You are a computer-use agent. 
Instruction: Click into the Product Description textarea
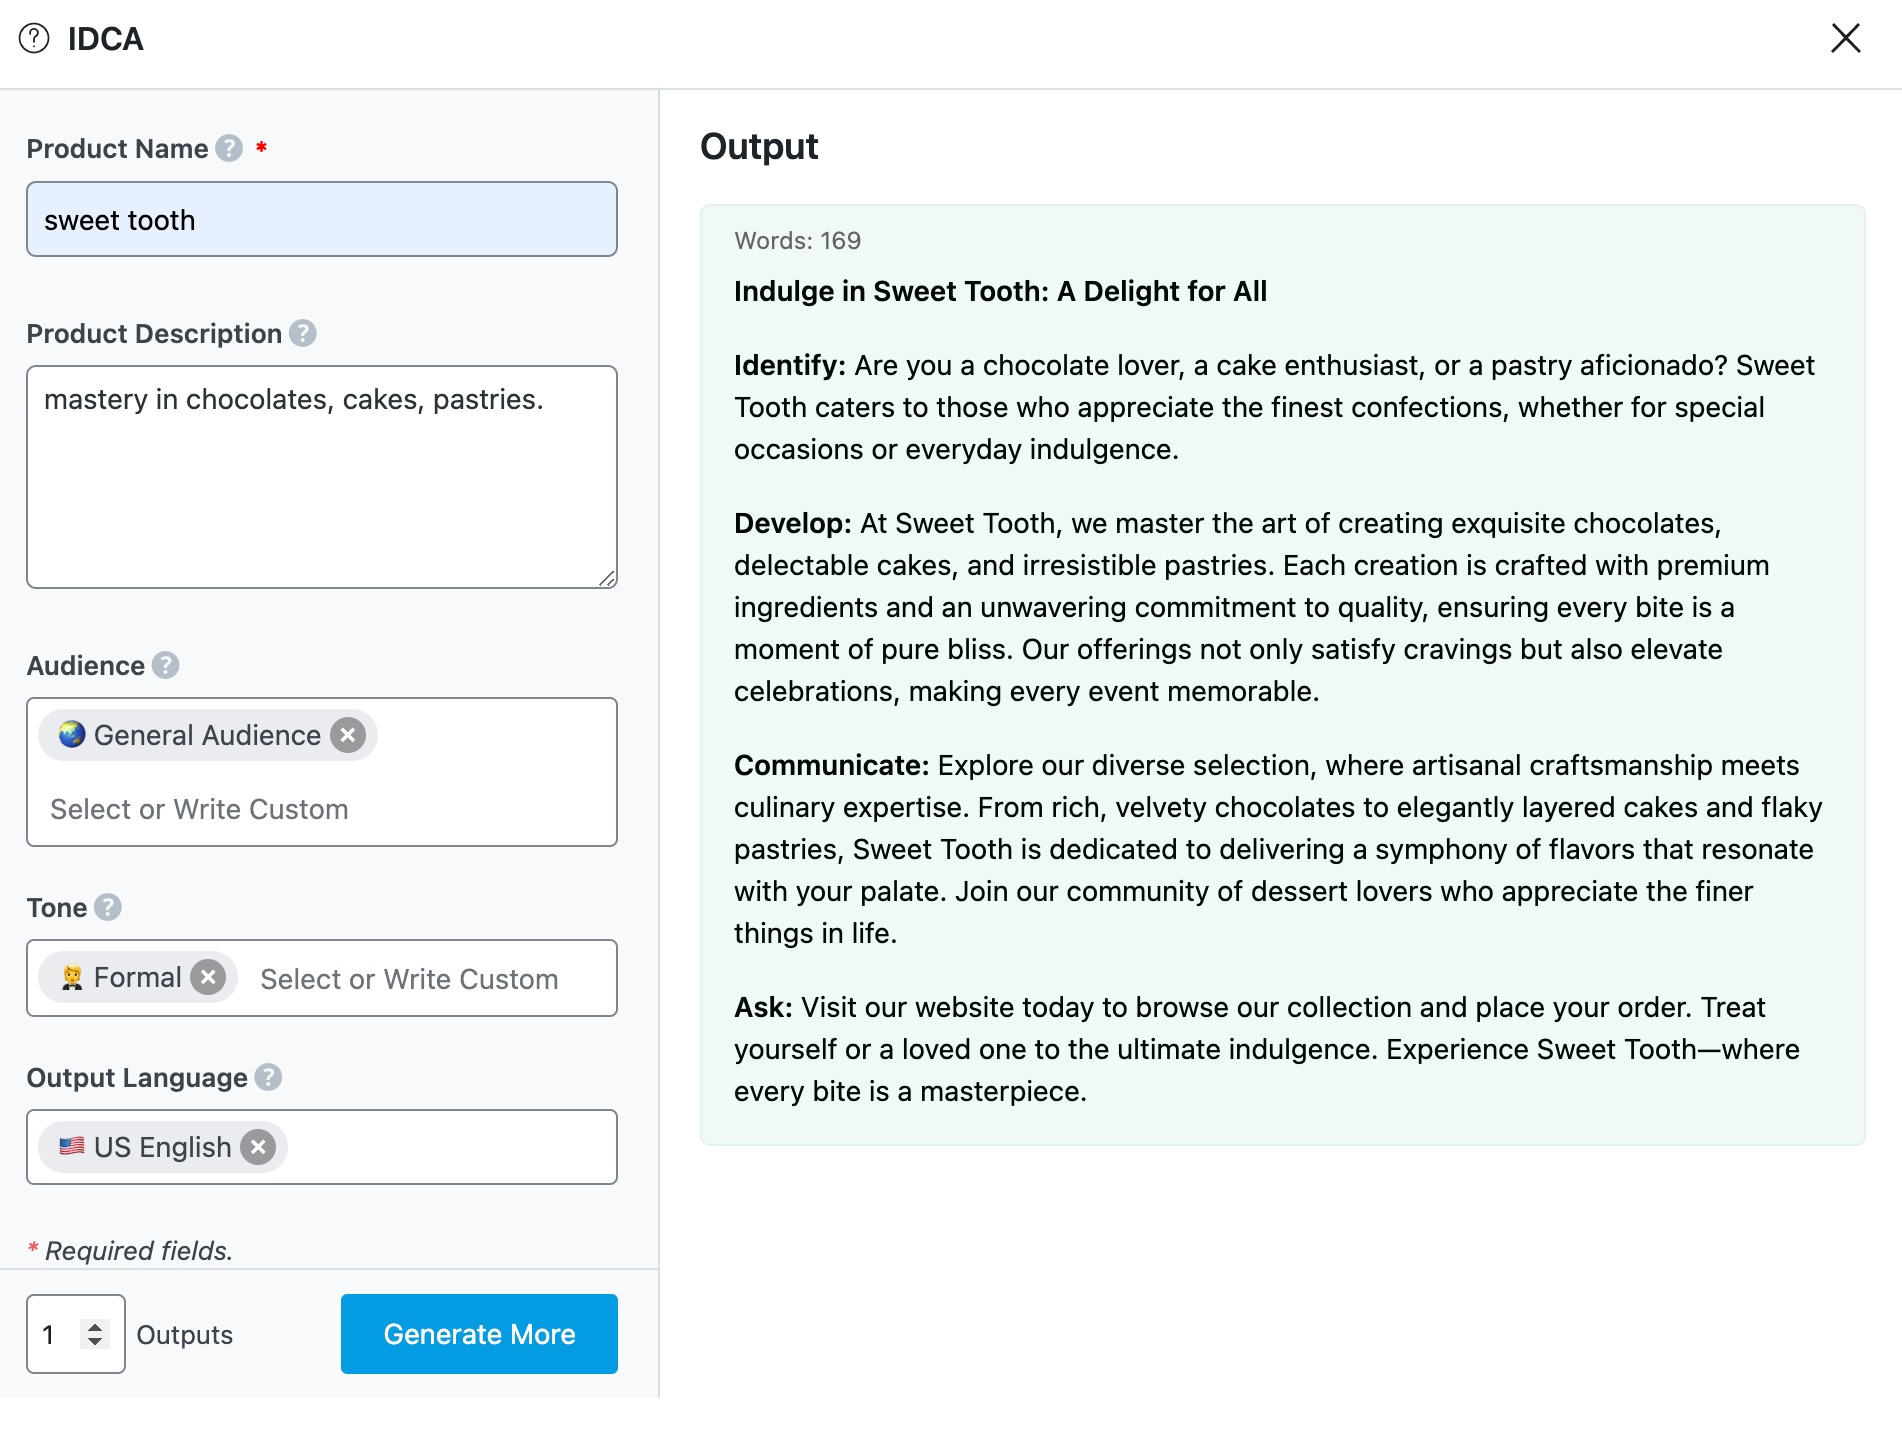pyautogui.click(x=322, y=477)
